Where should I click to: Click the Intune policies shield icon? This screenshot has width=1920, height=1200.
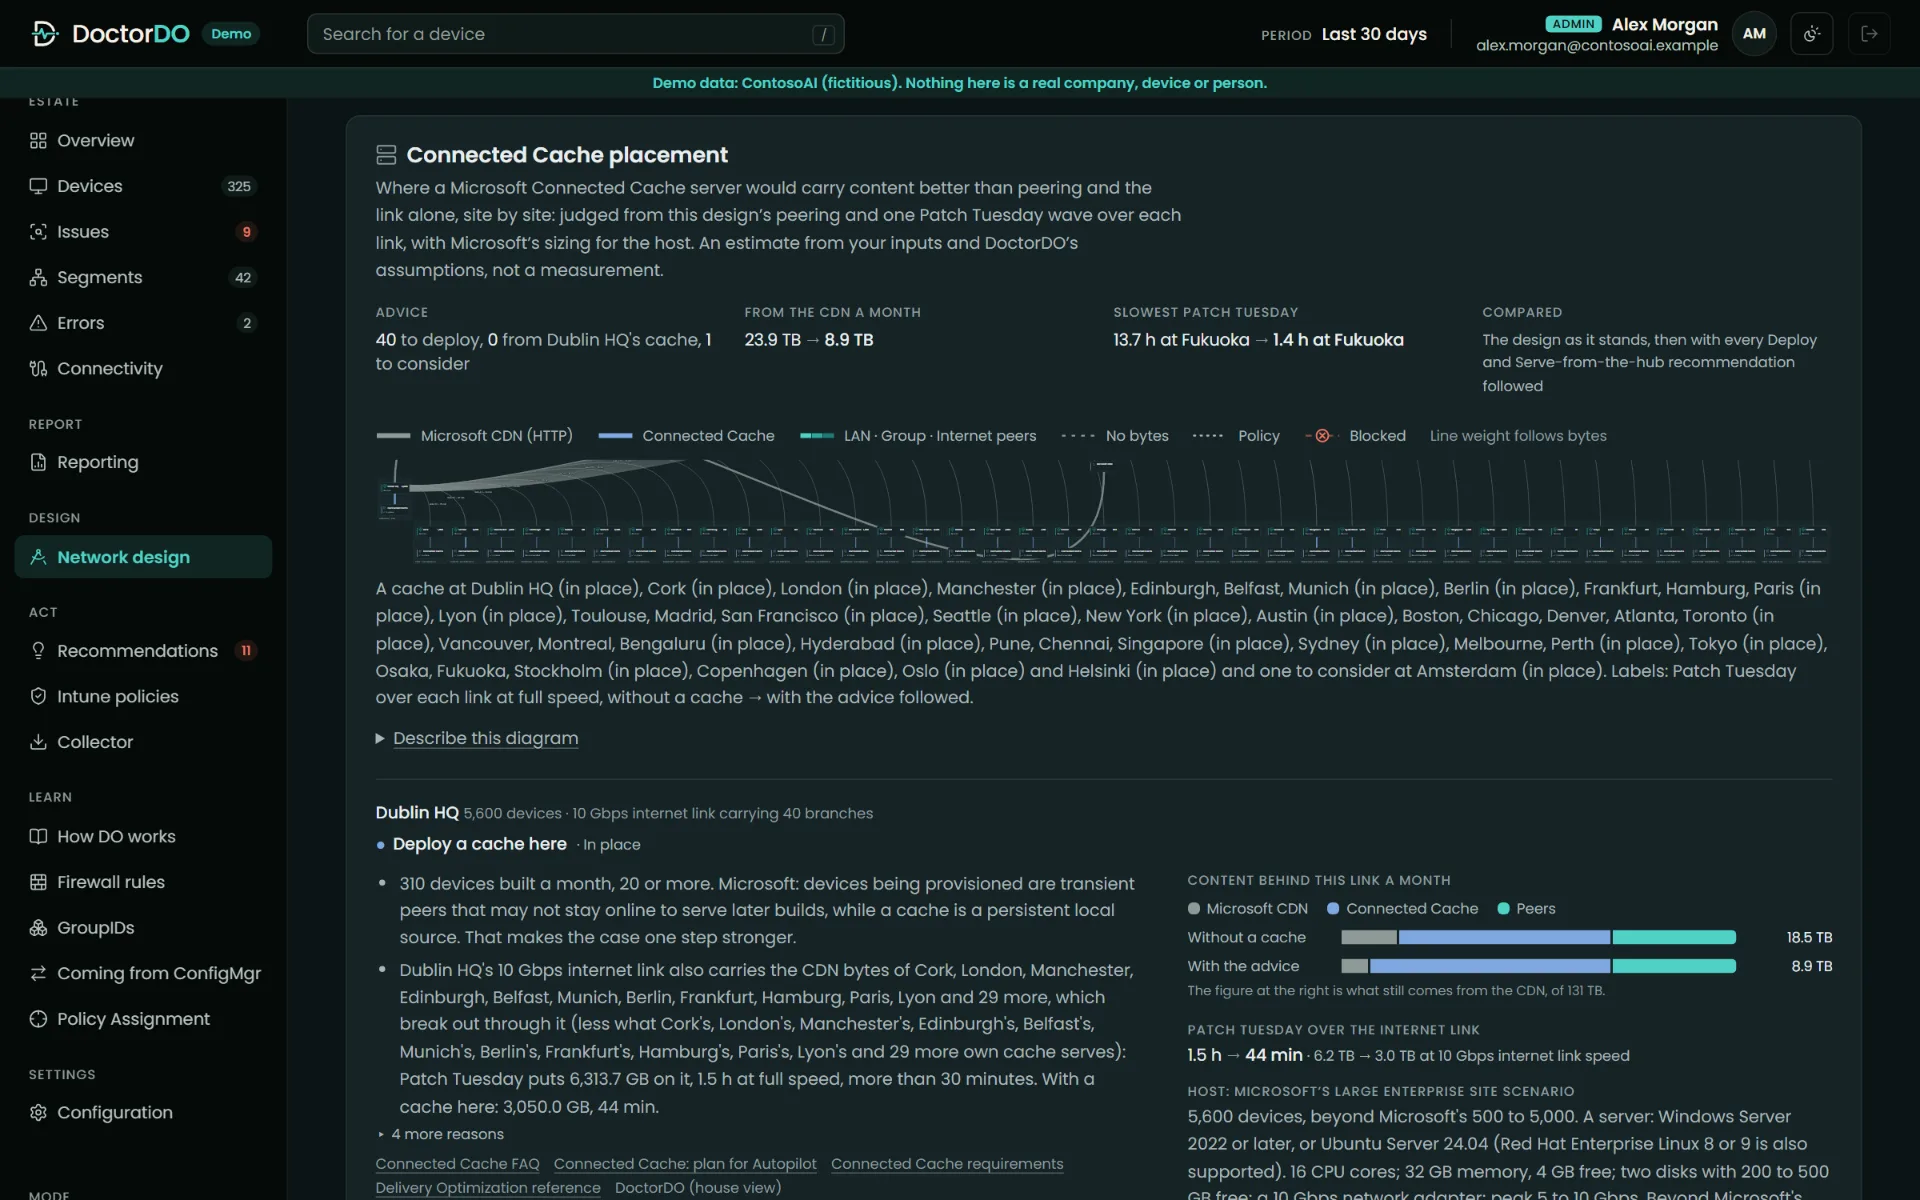pos(38,696)
